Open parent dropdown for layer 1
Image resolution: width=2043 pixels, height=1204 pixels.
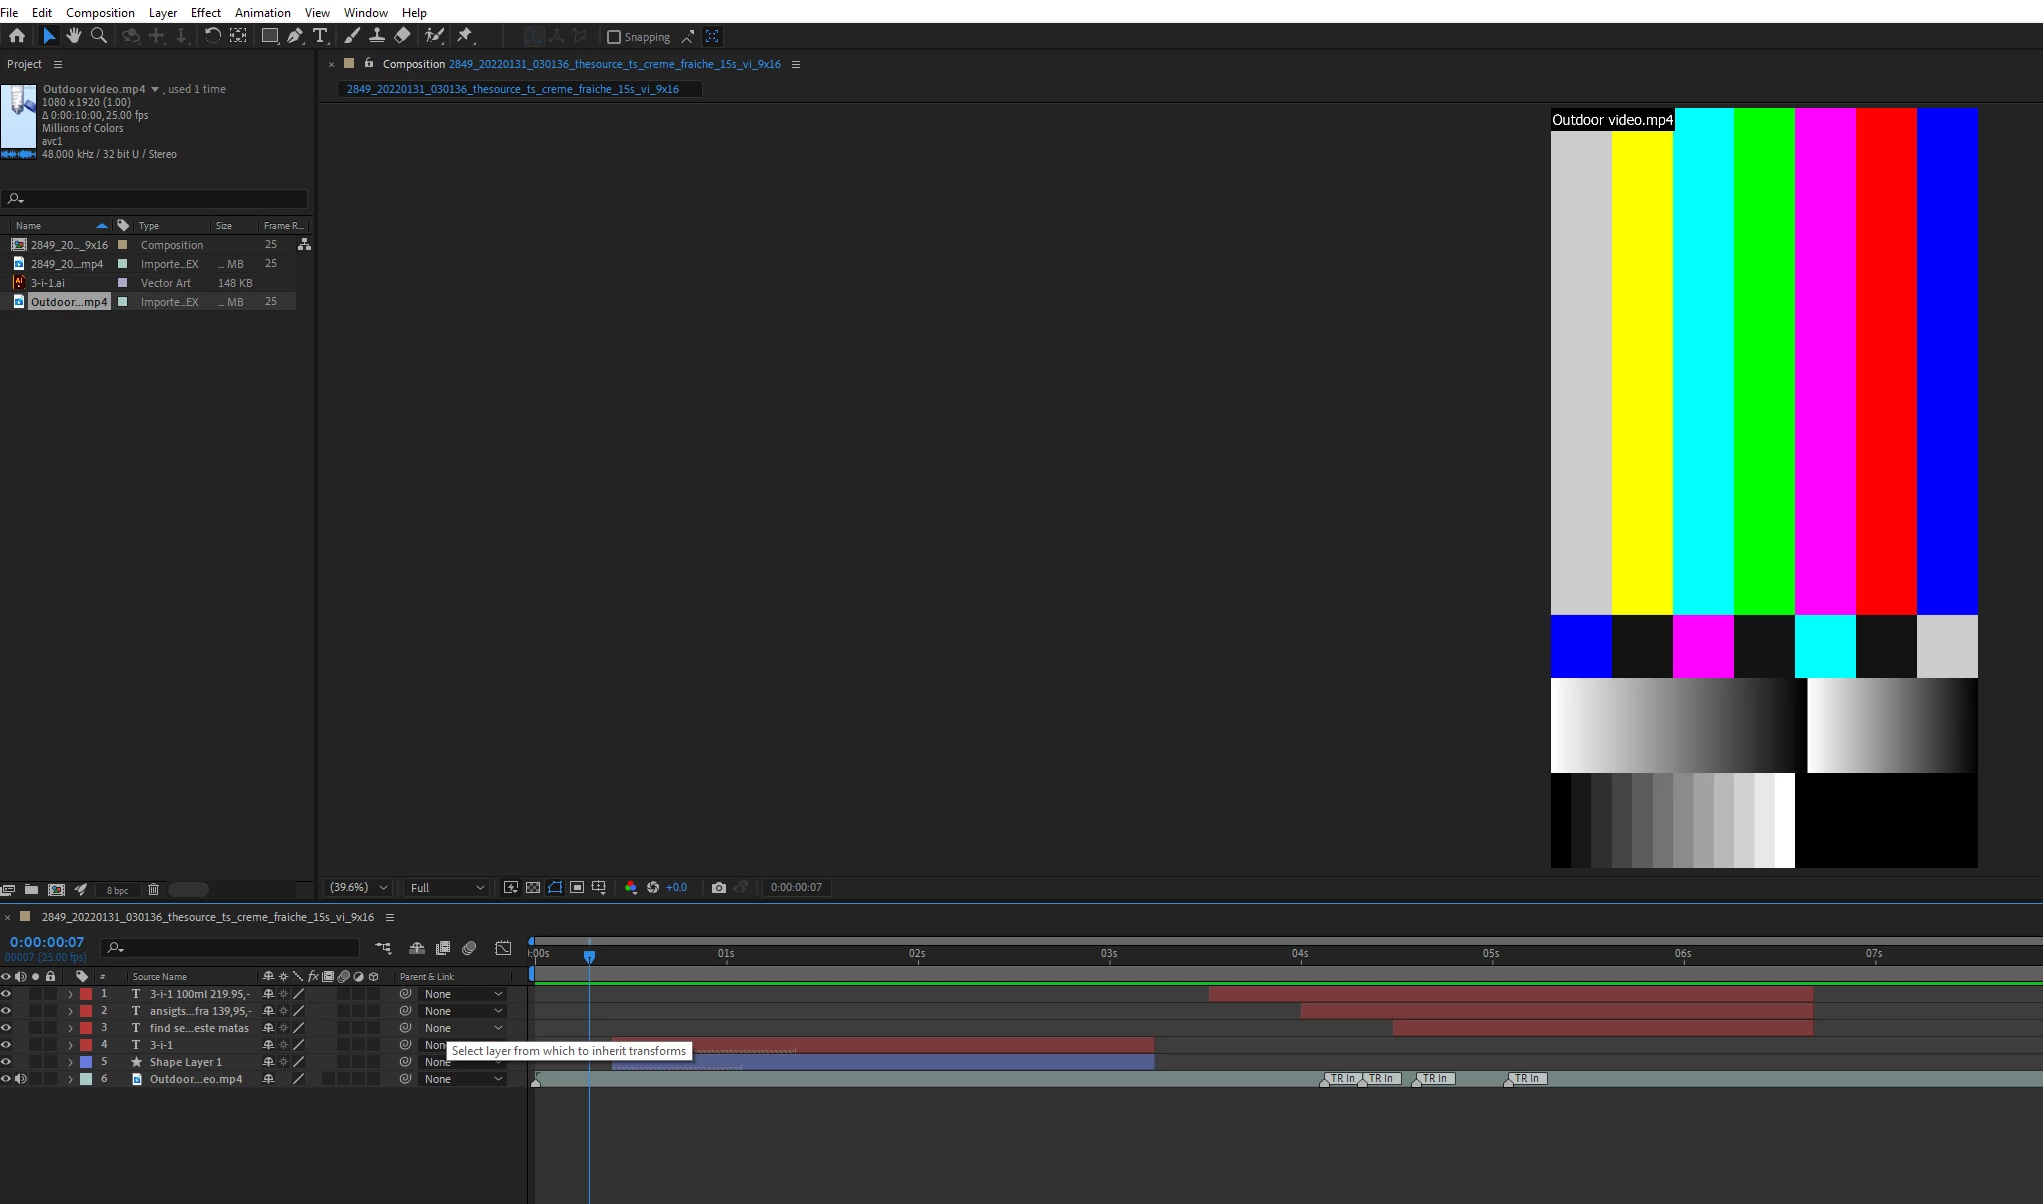click(463, 994)
